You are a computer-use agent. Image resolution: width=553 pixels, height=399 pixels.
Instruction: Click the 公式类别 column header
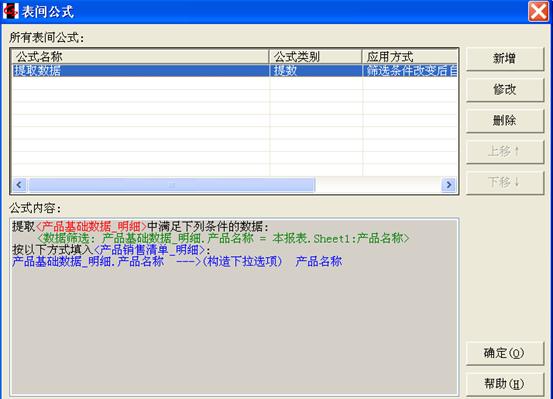(x=316, y=56)
